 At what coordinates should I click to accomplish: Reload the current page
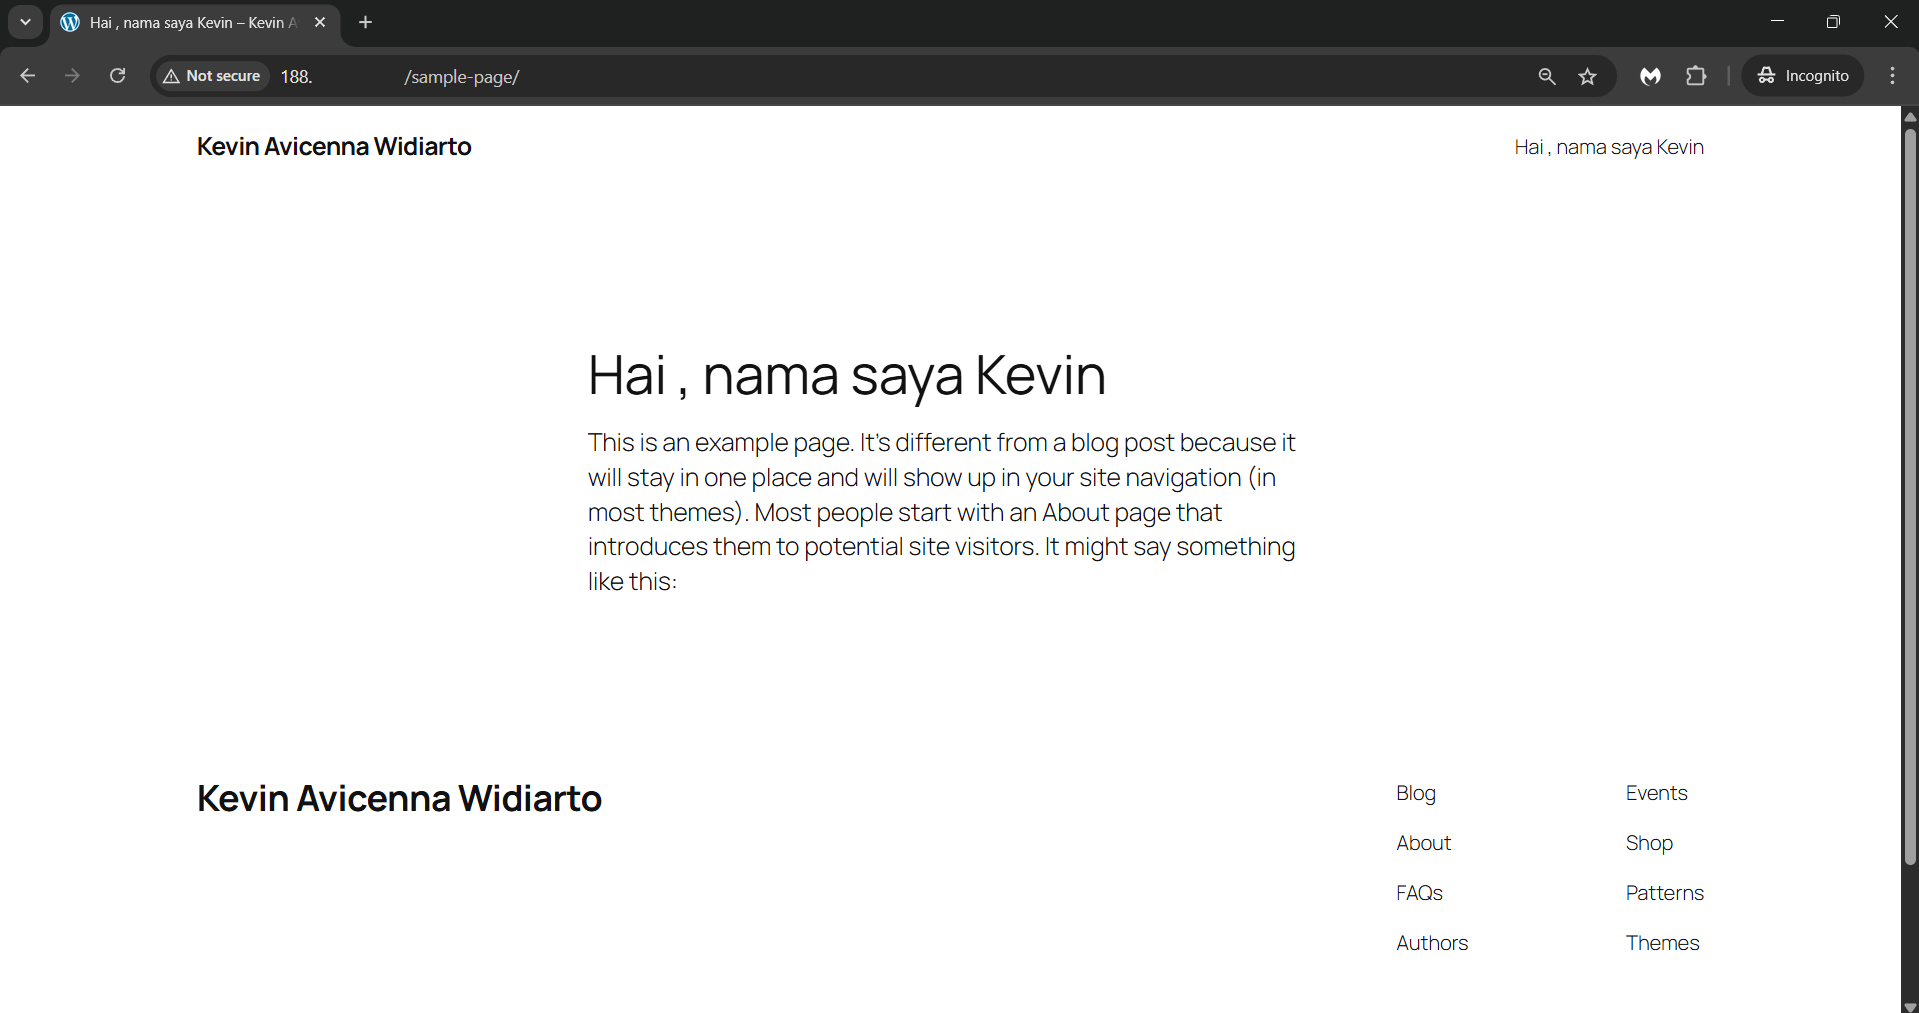tap(117, 76)
